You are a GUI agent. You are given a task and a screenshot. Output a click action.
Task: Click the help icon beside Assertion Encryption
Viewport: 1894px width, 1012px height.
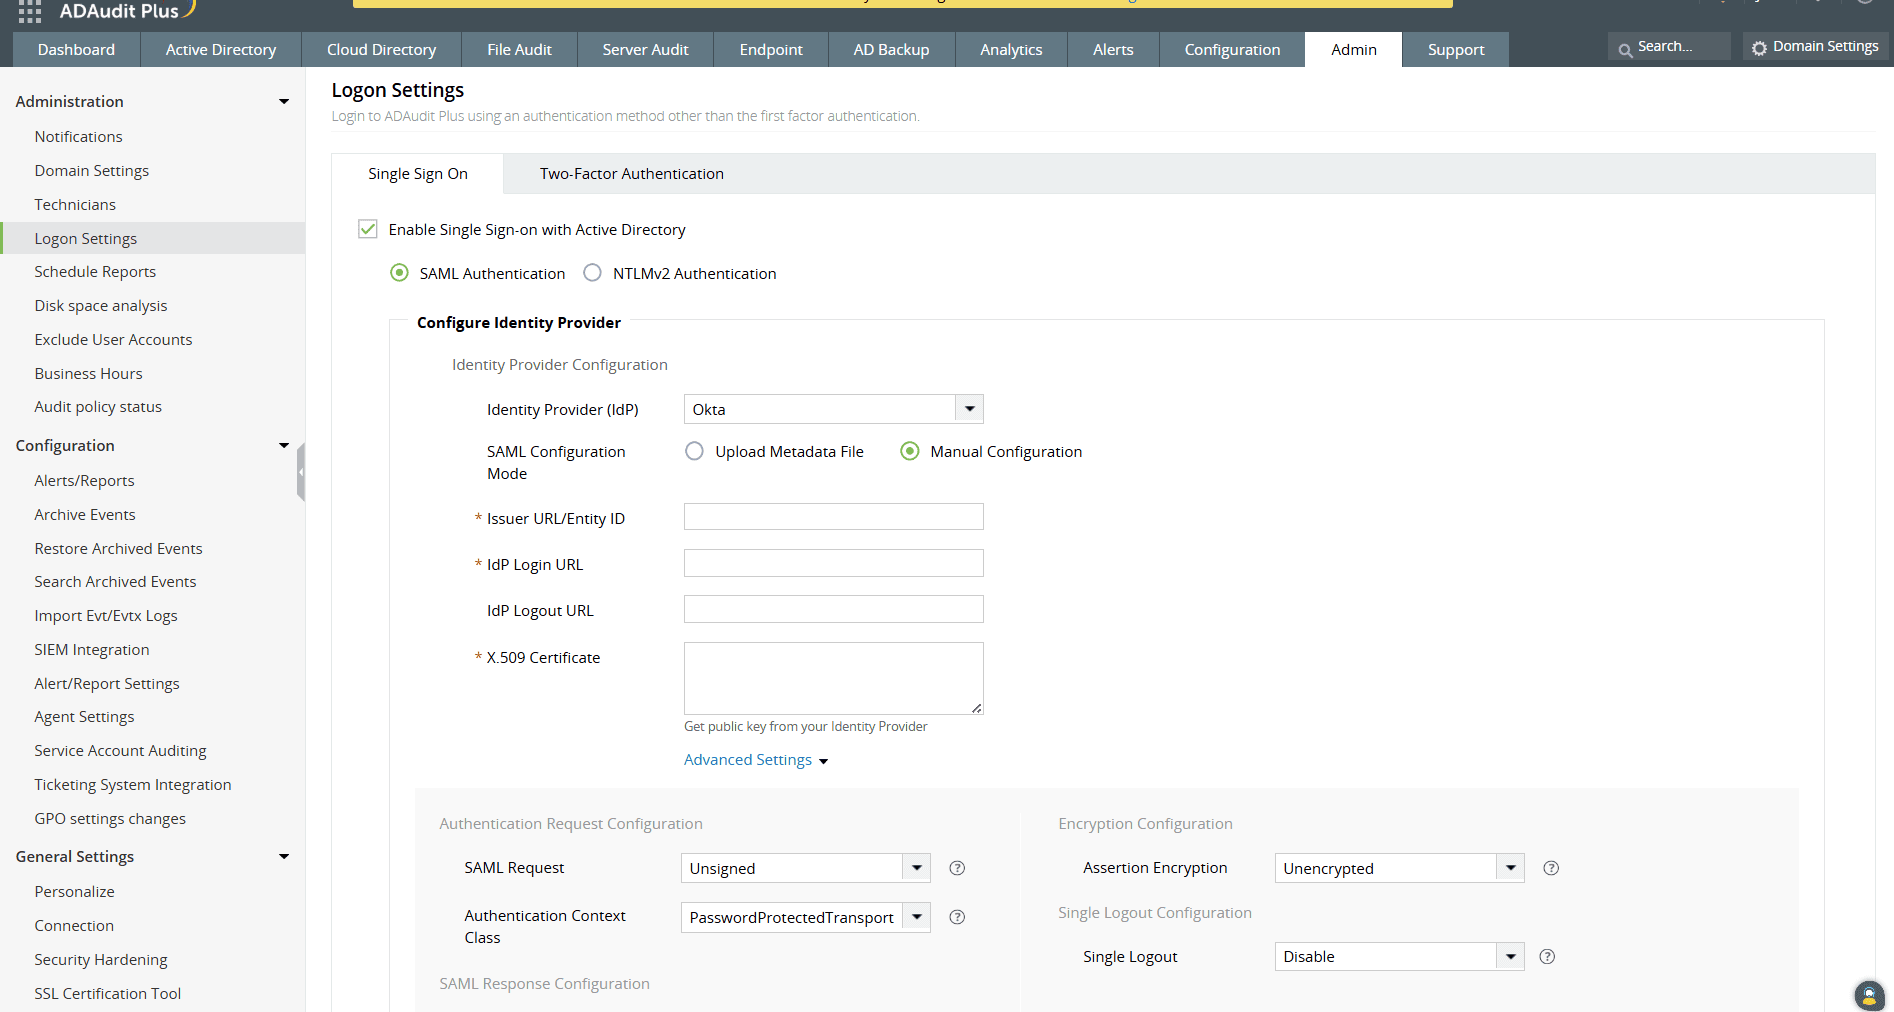tap(1550, 868)
